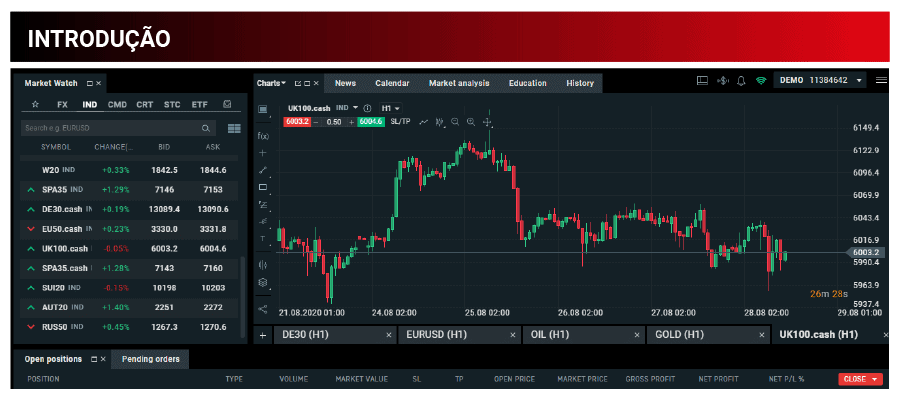Open the CLOSE positions dropdown

pos(861,379)
